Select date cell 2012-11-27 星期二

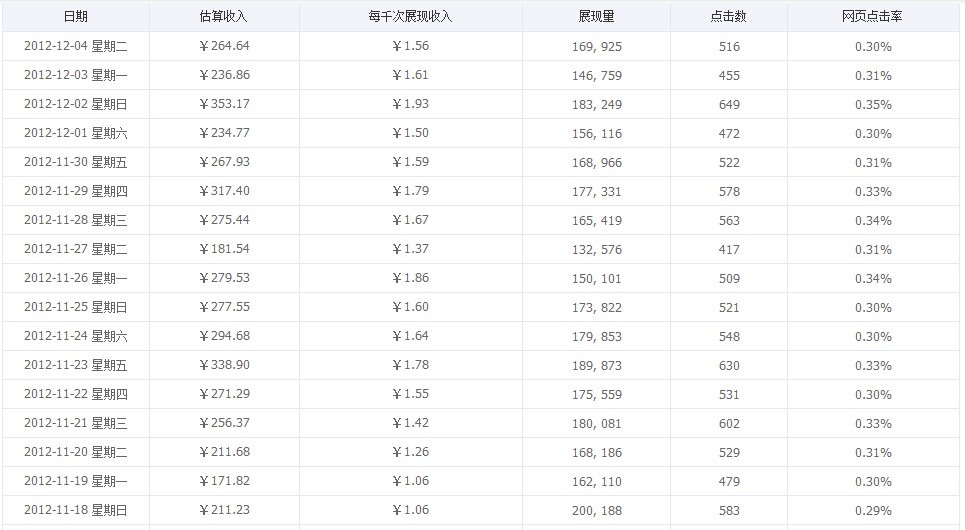pos(76,249)
